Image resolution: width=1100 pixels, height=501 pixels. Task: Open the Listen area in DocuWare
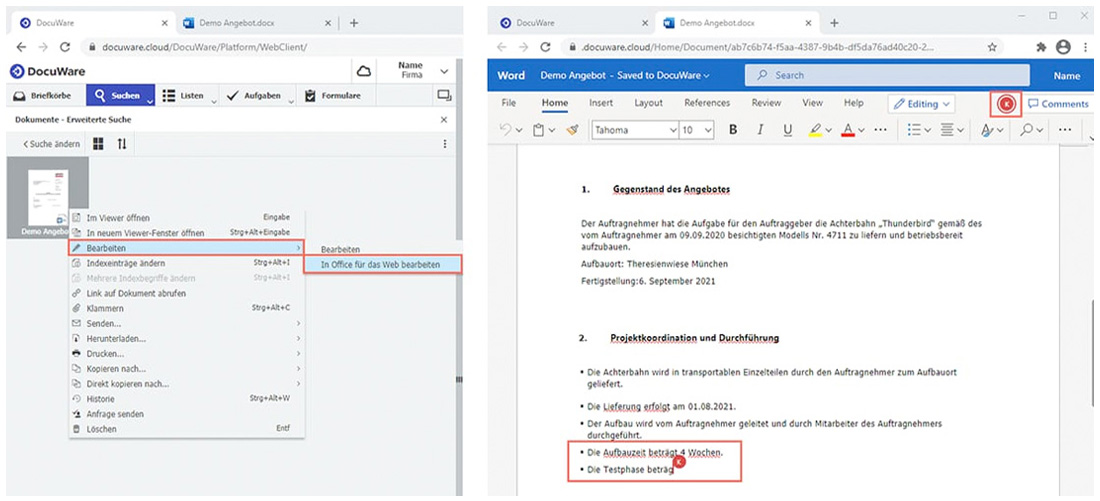tap(183, 95)
